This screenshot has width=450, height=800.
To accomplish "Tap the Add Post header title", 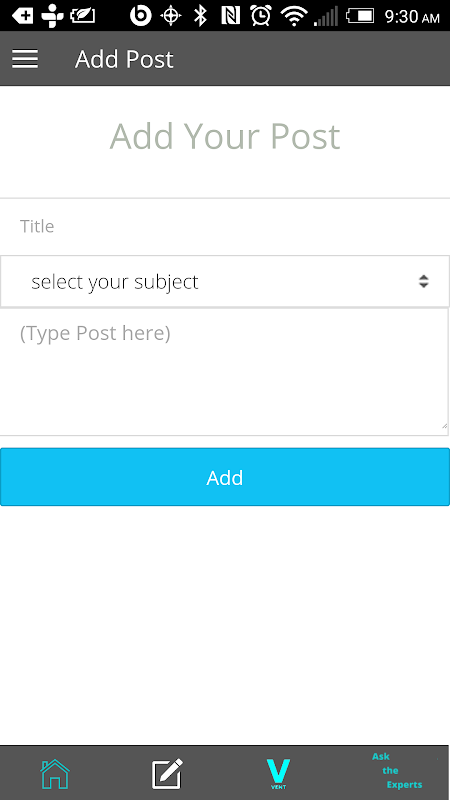I will 124,59.
